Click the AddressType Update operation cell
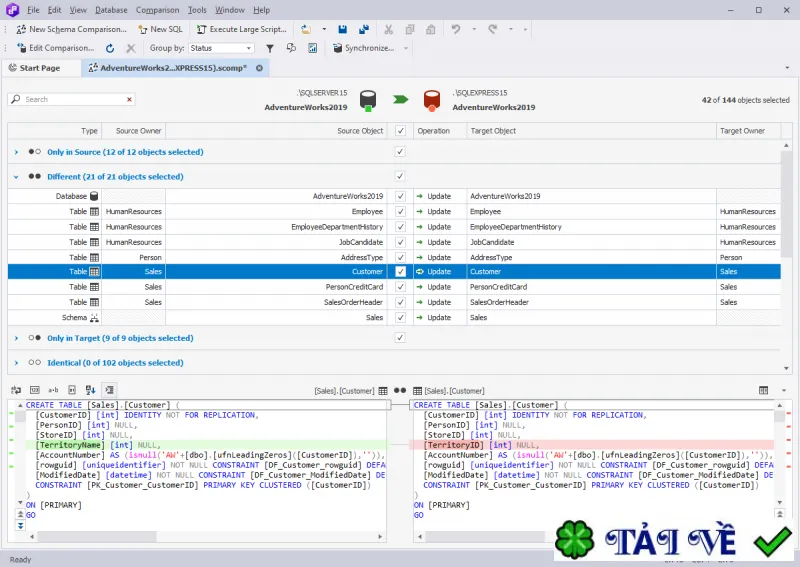800x567 pixels. tap(440, 257)
